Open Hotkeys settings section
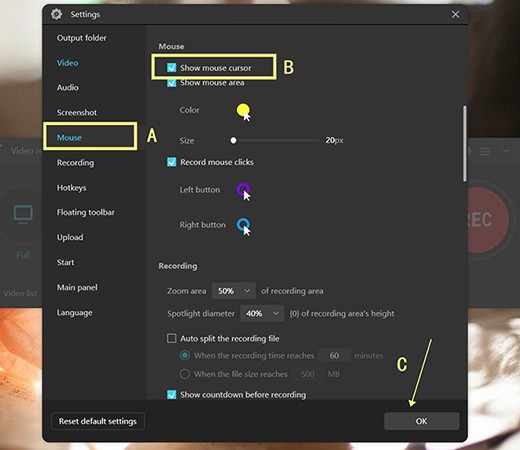520x450 pixels. pyautogui.click(x=71, y=188)
